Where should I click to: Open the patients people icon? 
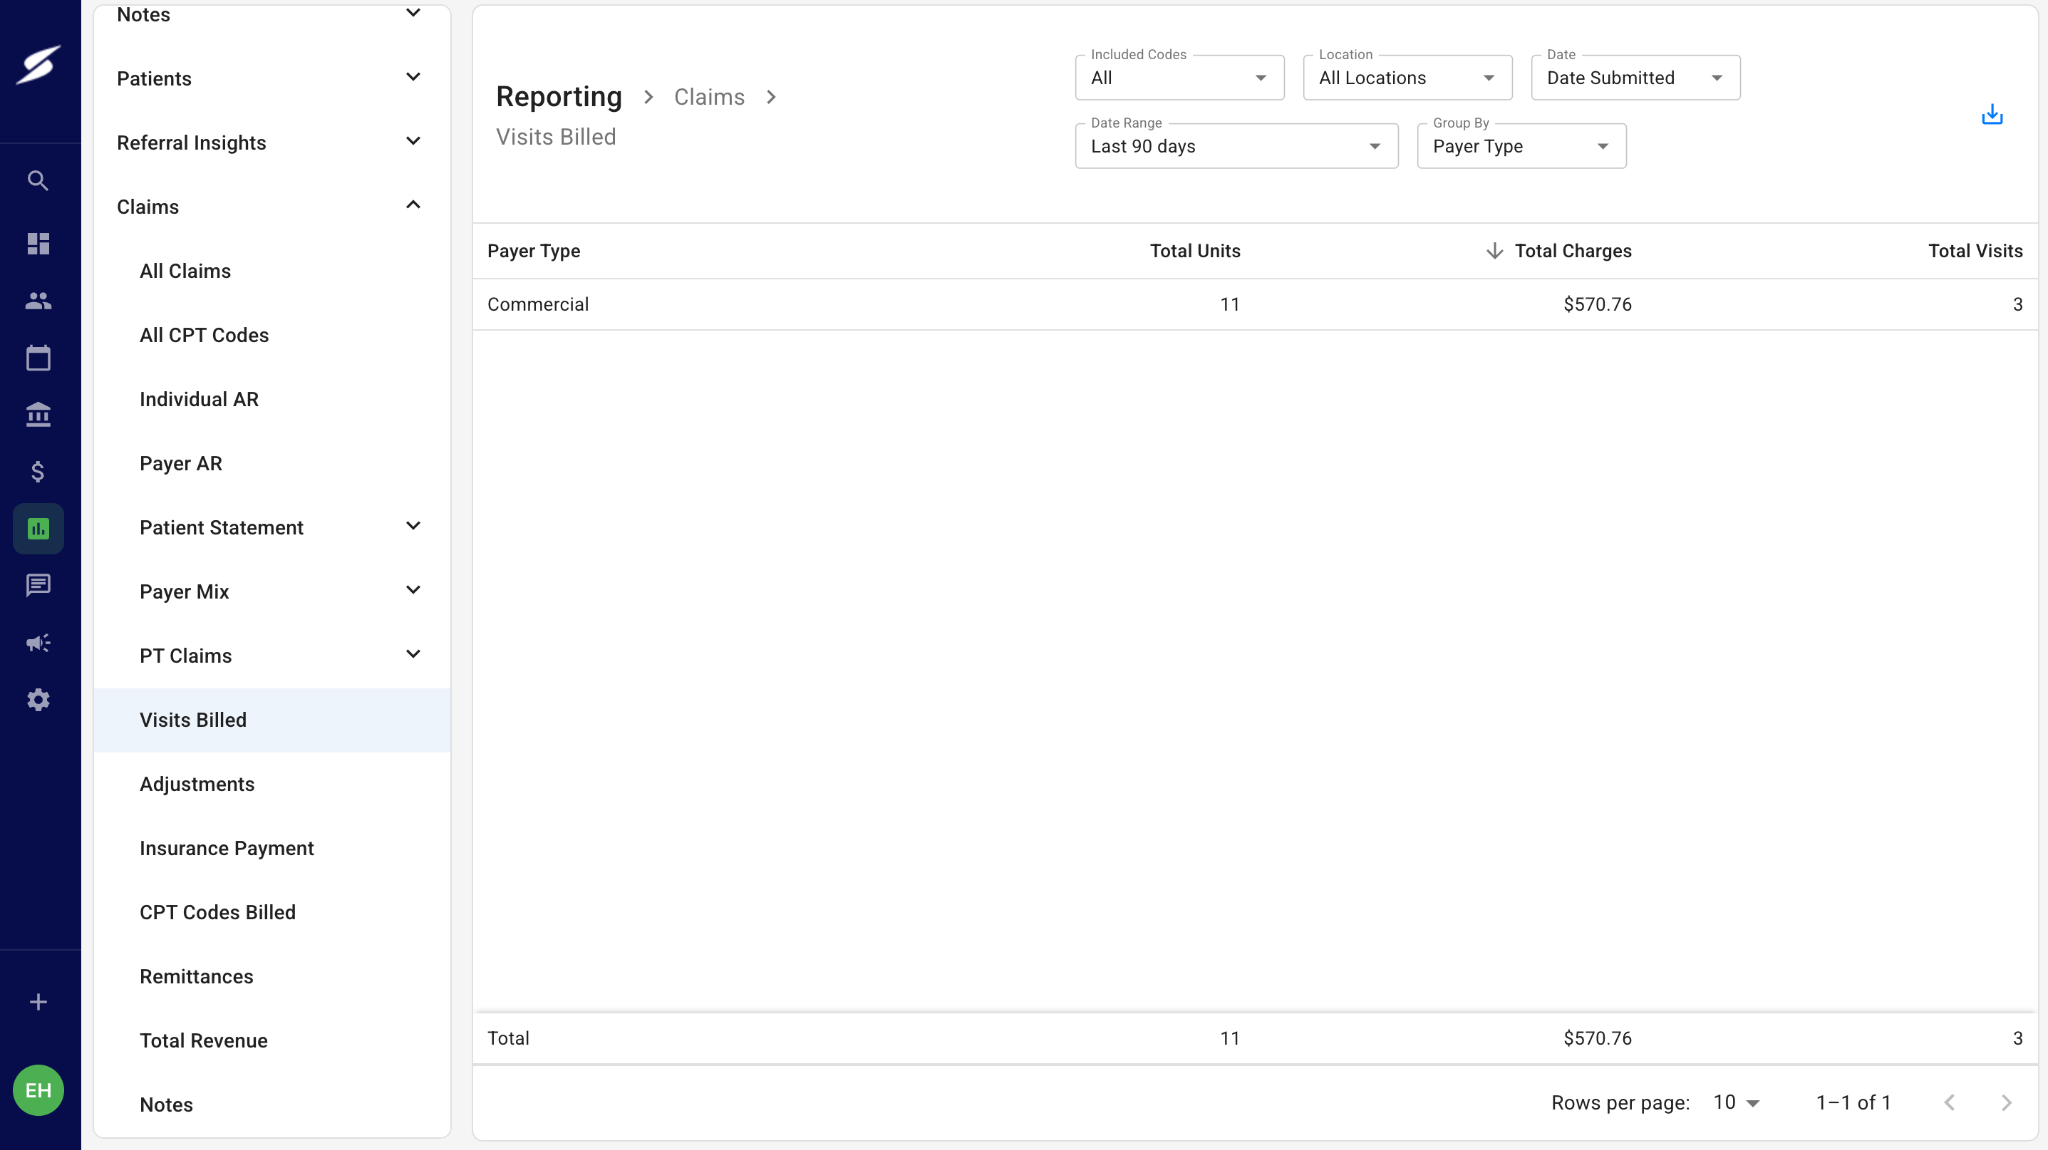coord(38,301)
